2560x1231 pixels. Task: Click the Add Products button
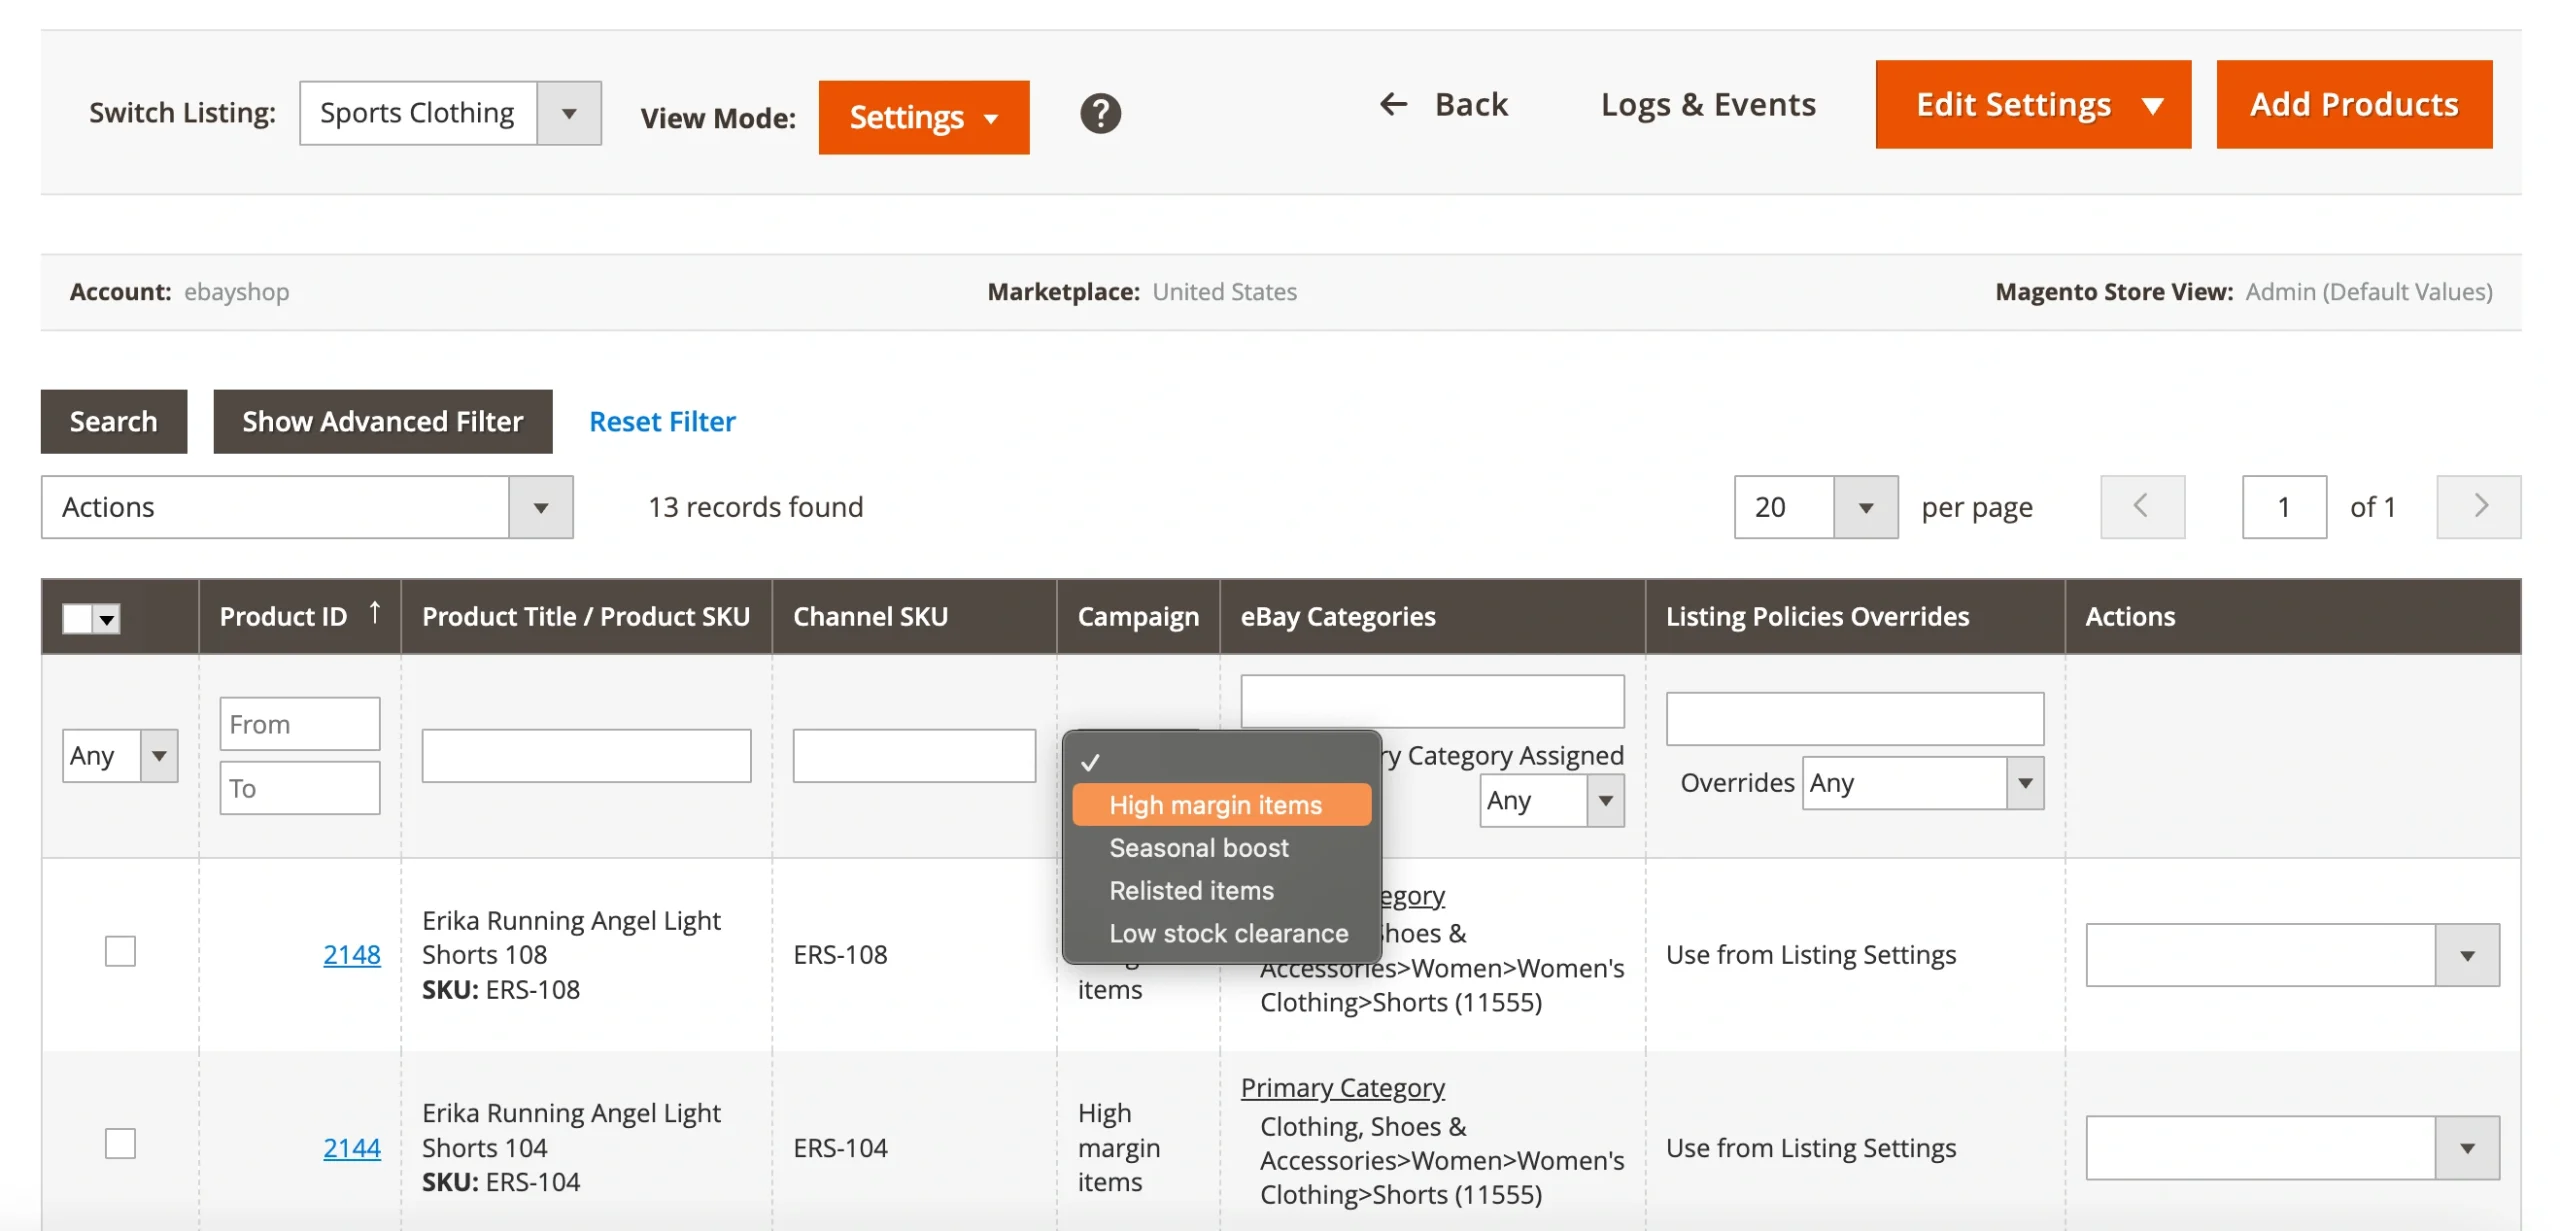point(2352,104)
